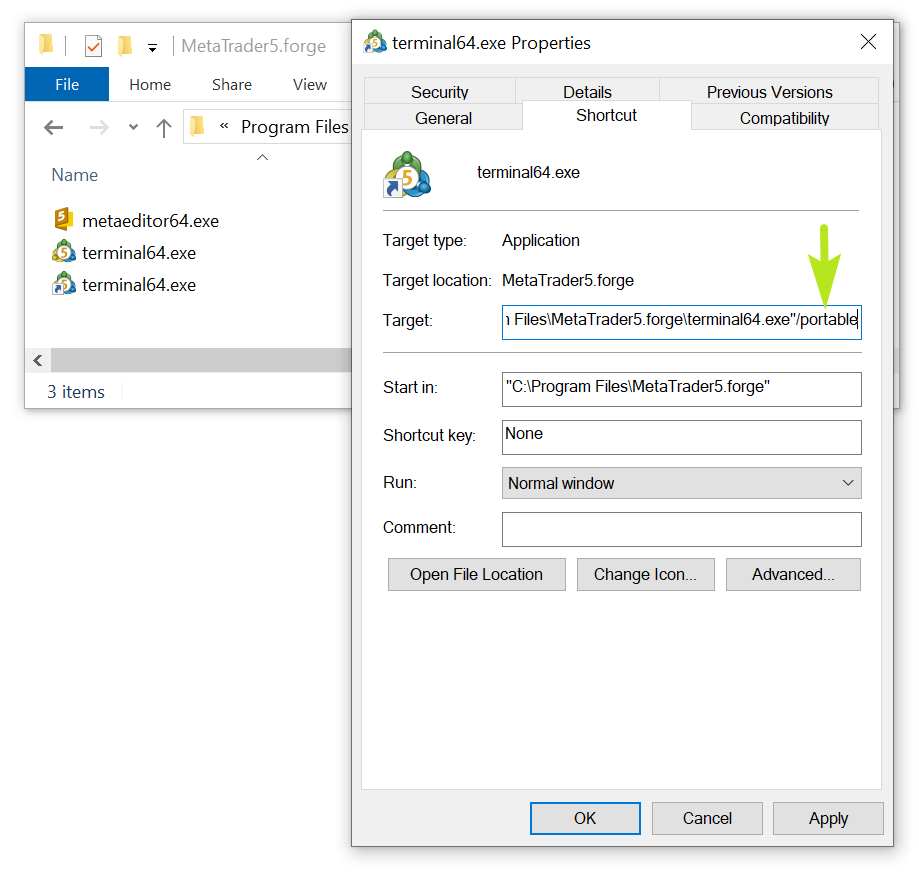Click the empty Comment field
Viewport: 919px width, 876px height.
click(x=681, y=529)
